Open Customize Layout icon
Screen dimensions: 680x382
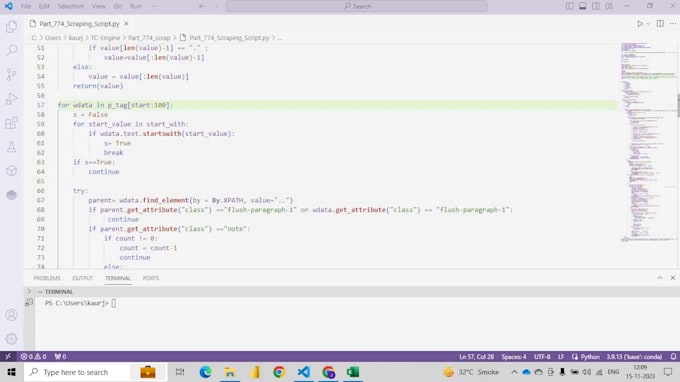coord(609,6)
